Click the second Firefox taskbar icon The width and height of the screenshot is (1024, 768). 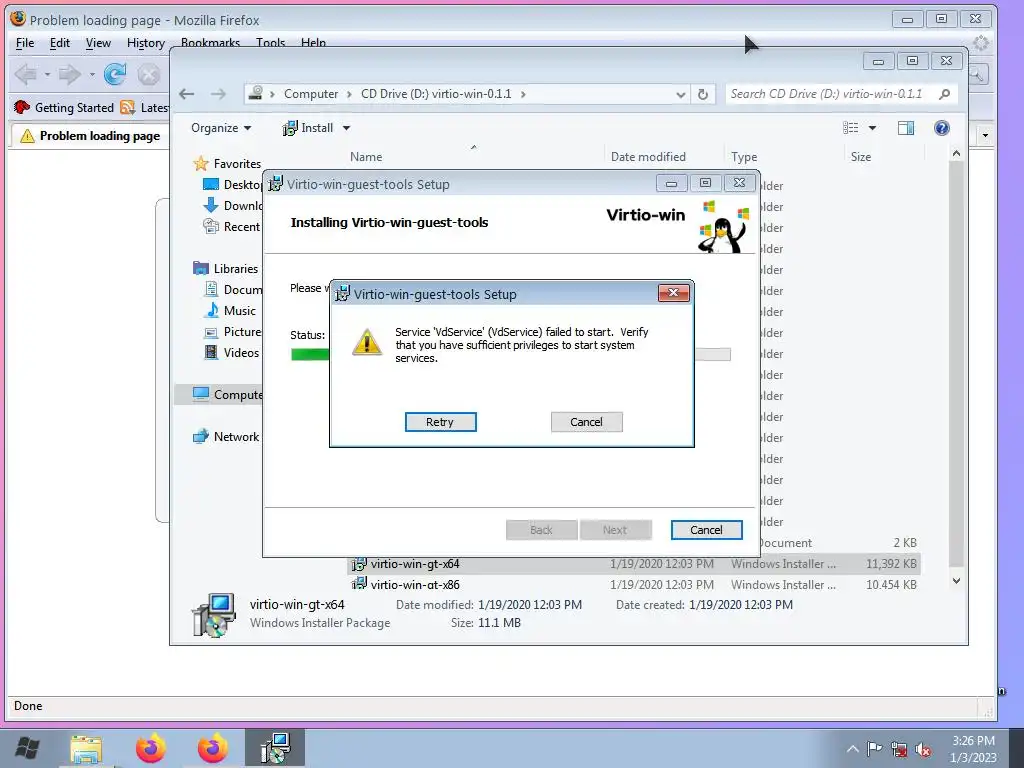(212, 748)
